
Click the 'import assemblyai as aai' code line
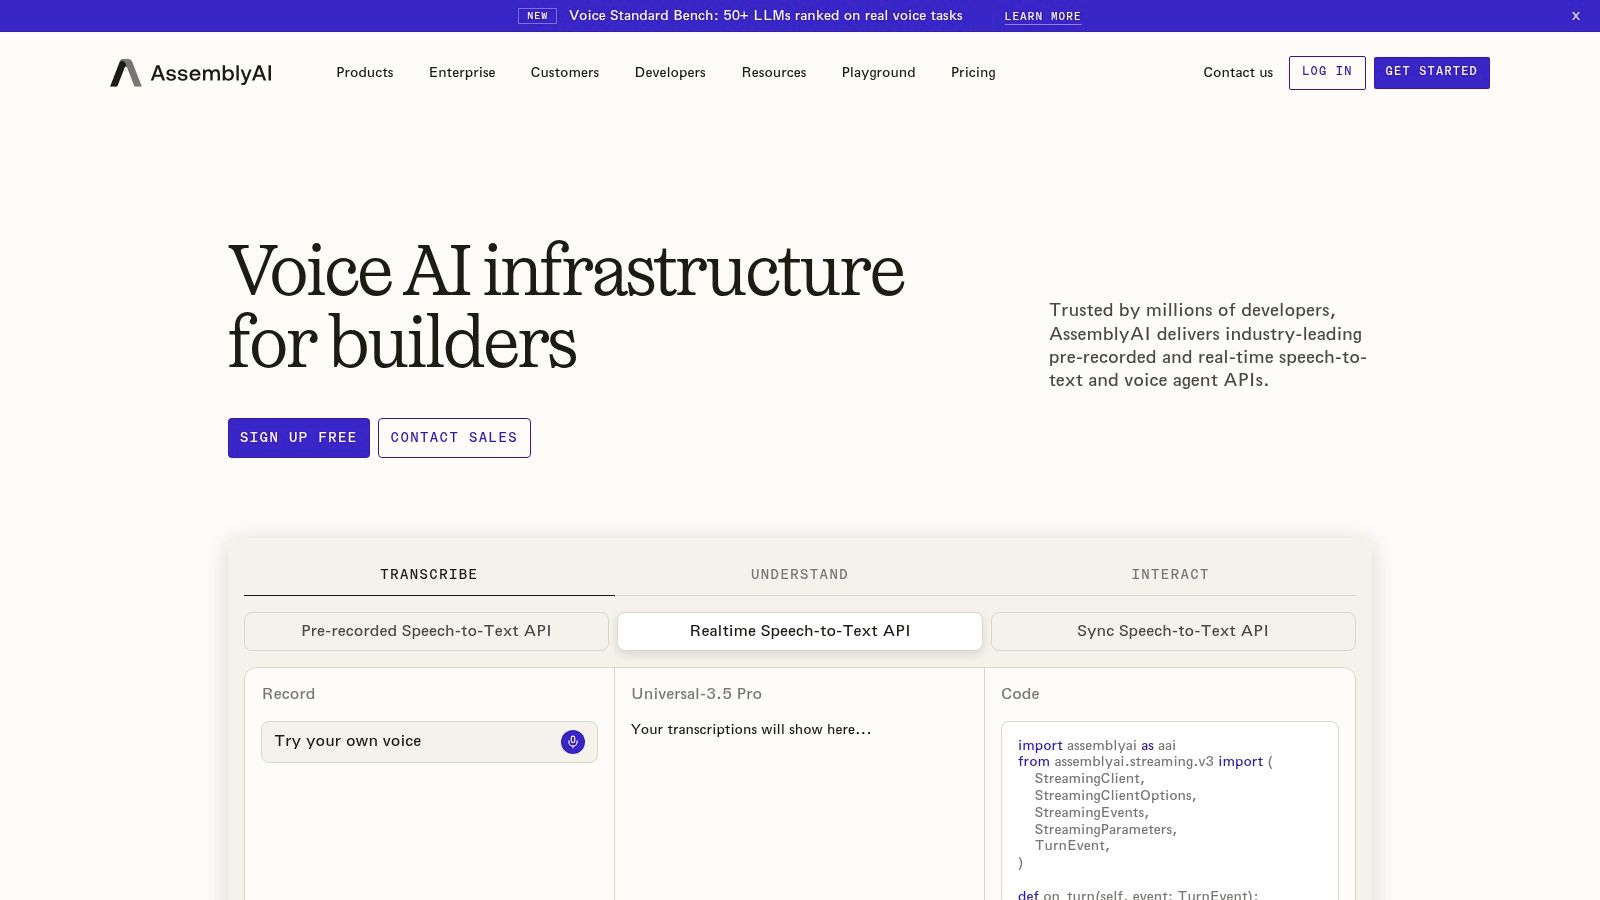click(x=1097, y=745)
